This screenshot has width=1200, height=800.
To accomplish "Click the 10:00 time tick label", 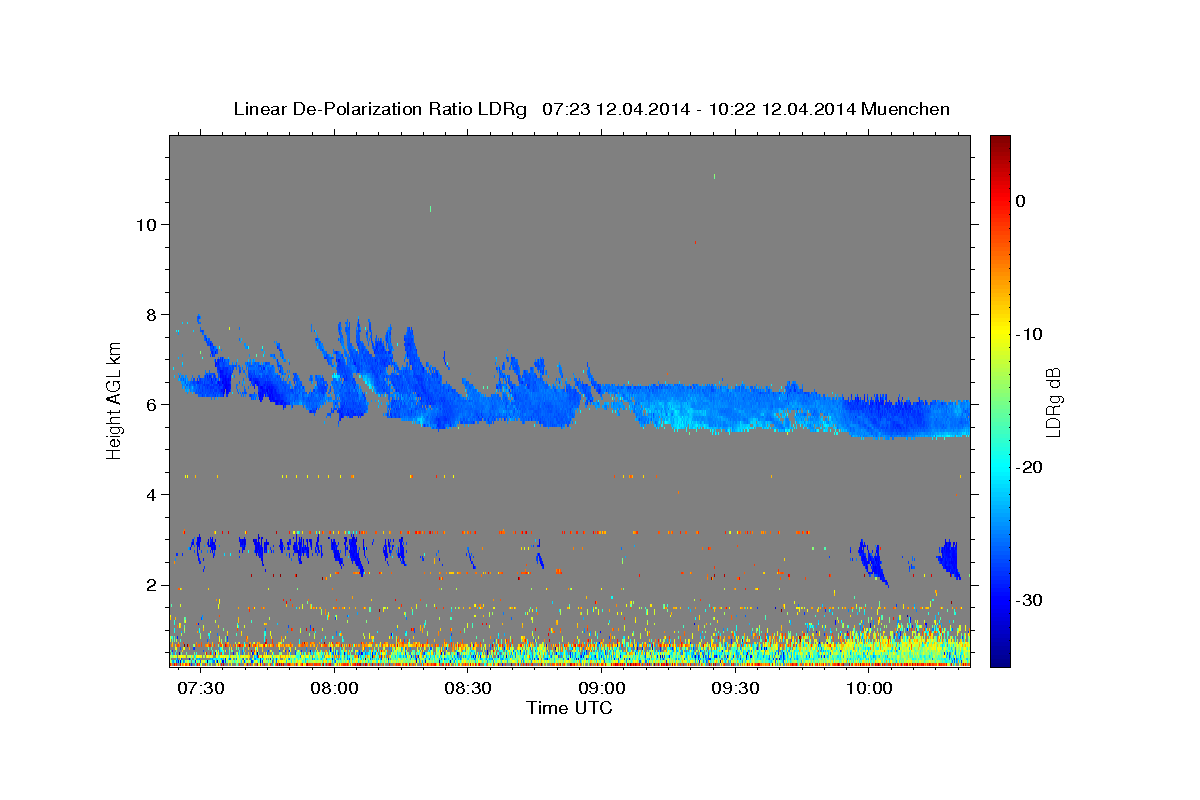I will [x=869, y=689].
